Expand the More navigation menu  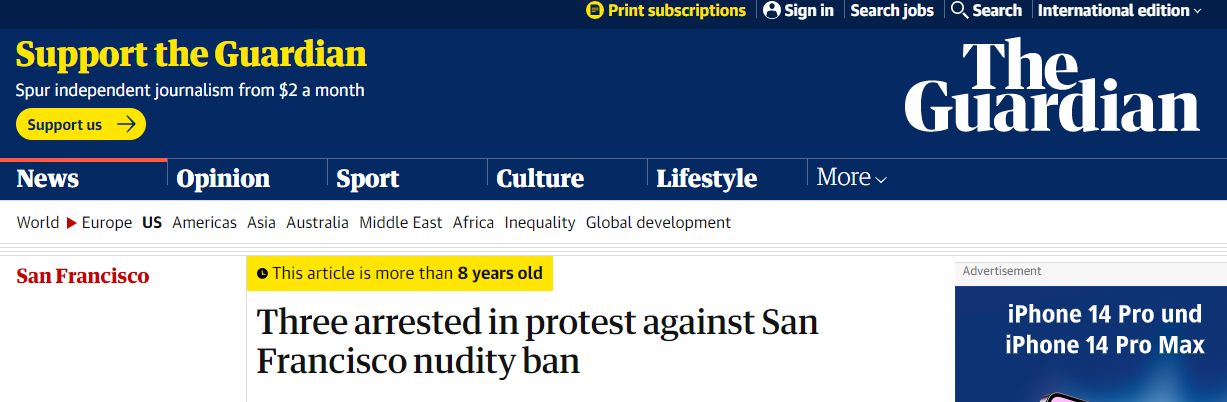click(x=851, y=178)
